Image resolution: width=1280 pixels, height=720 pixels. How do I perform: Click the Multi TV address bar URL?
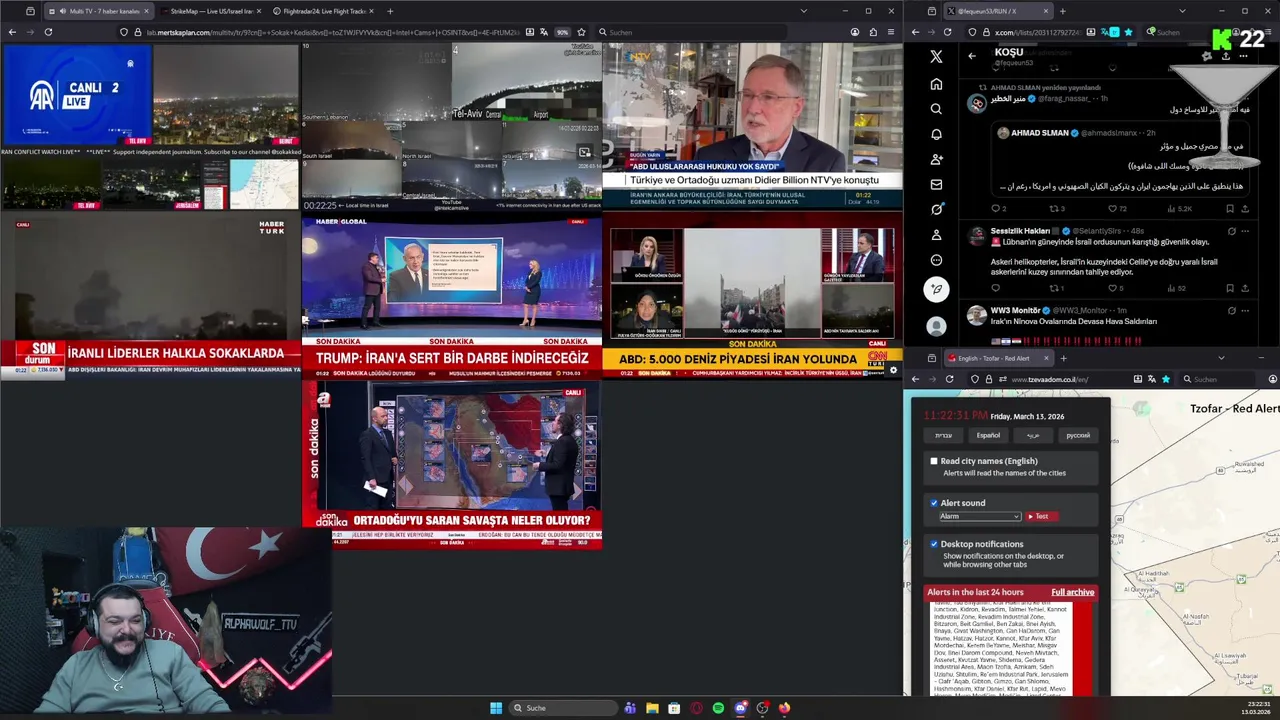[x=332, y=32]
